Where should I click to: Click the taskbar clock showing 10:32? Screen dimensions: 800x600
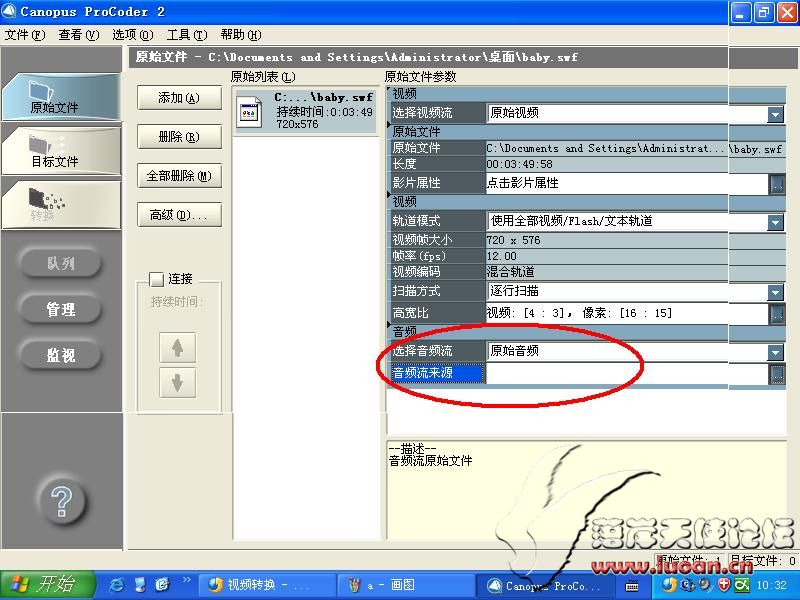[771, 585]
